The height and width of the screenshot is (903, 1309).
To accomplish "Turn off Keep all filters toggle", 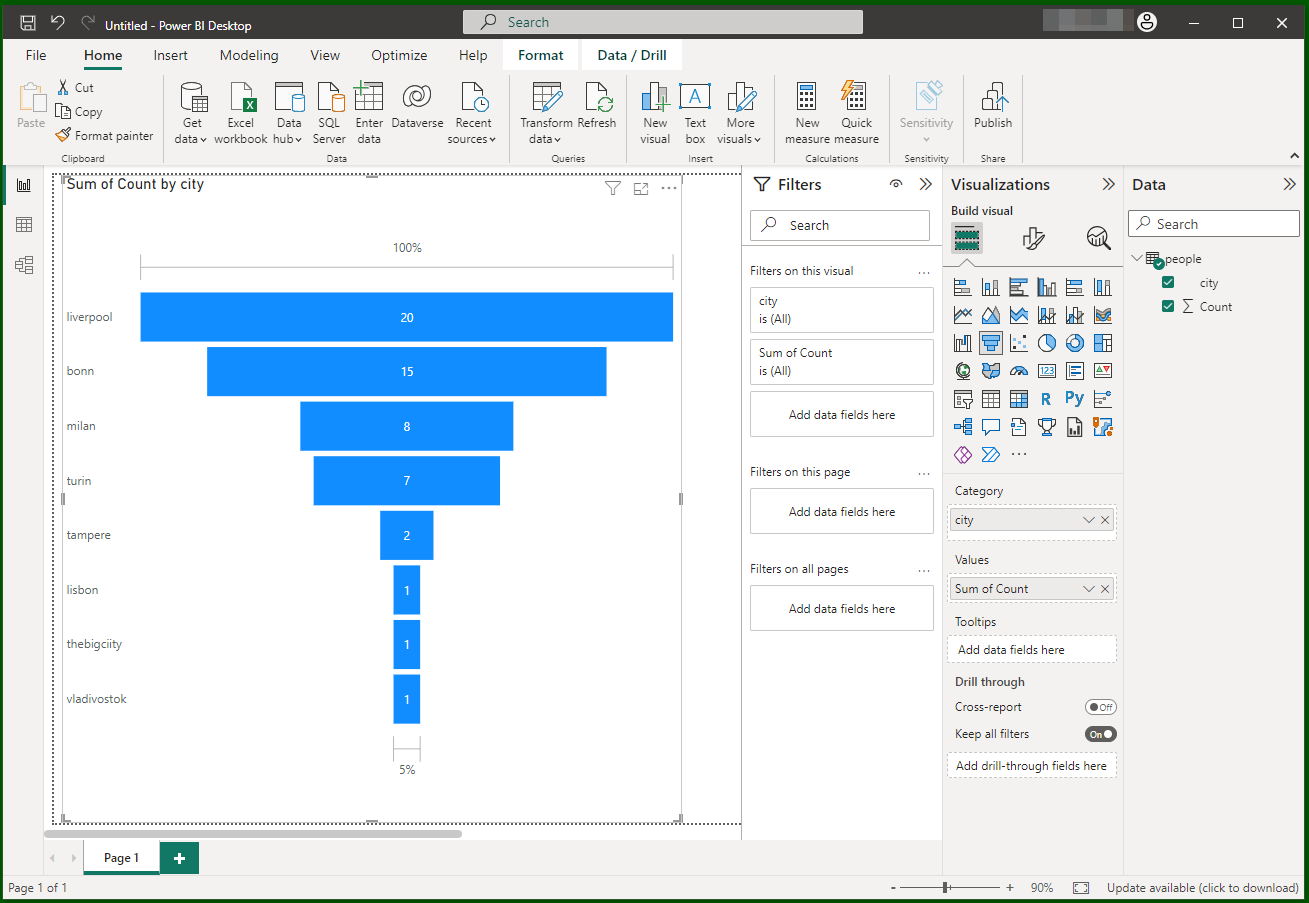I will click(x=1101, y=734).
